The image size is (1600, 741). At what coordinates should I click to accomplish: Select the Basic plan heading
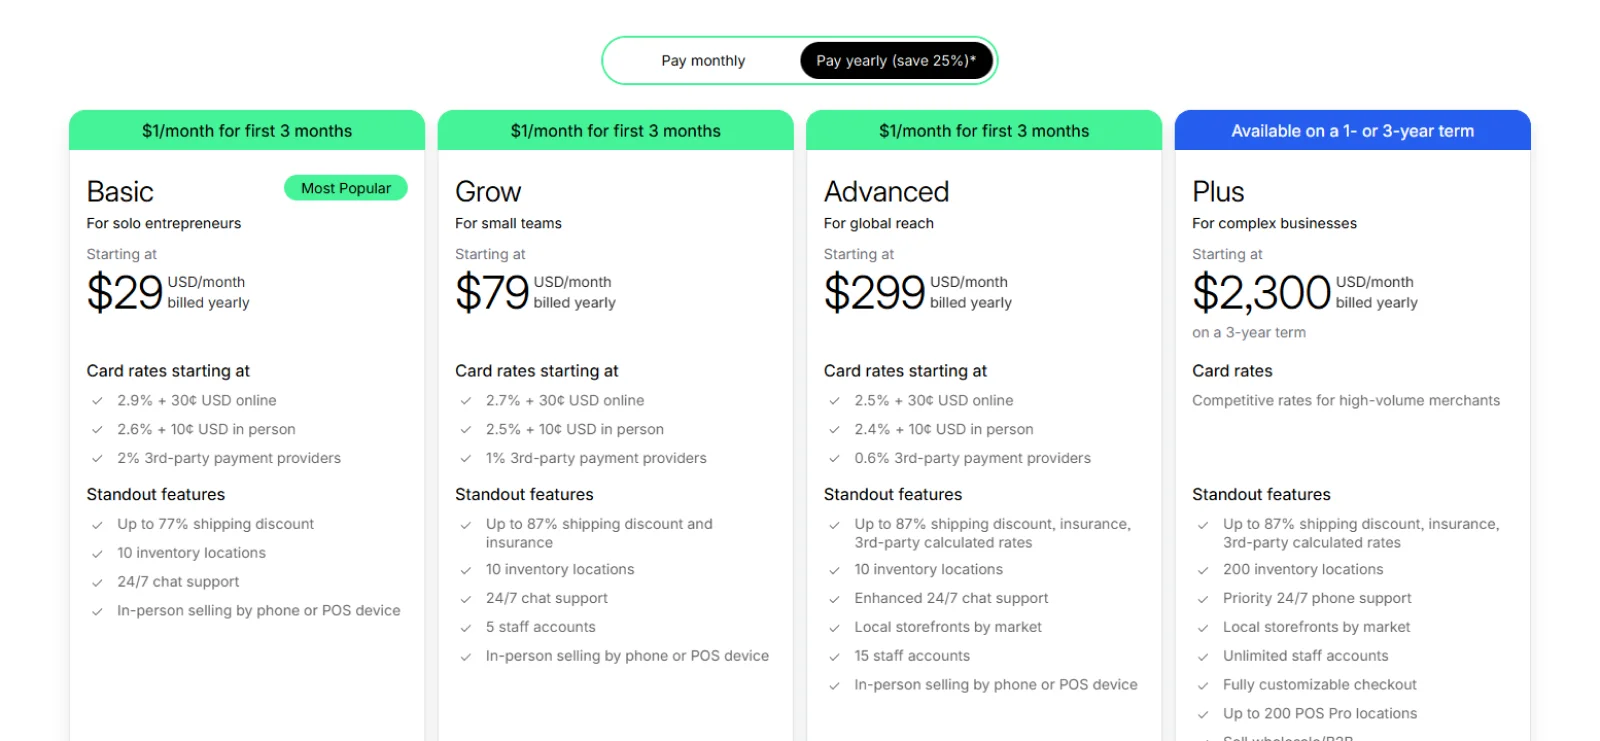click(x=119, y=191)
